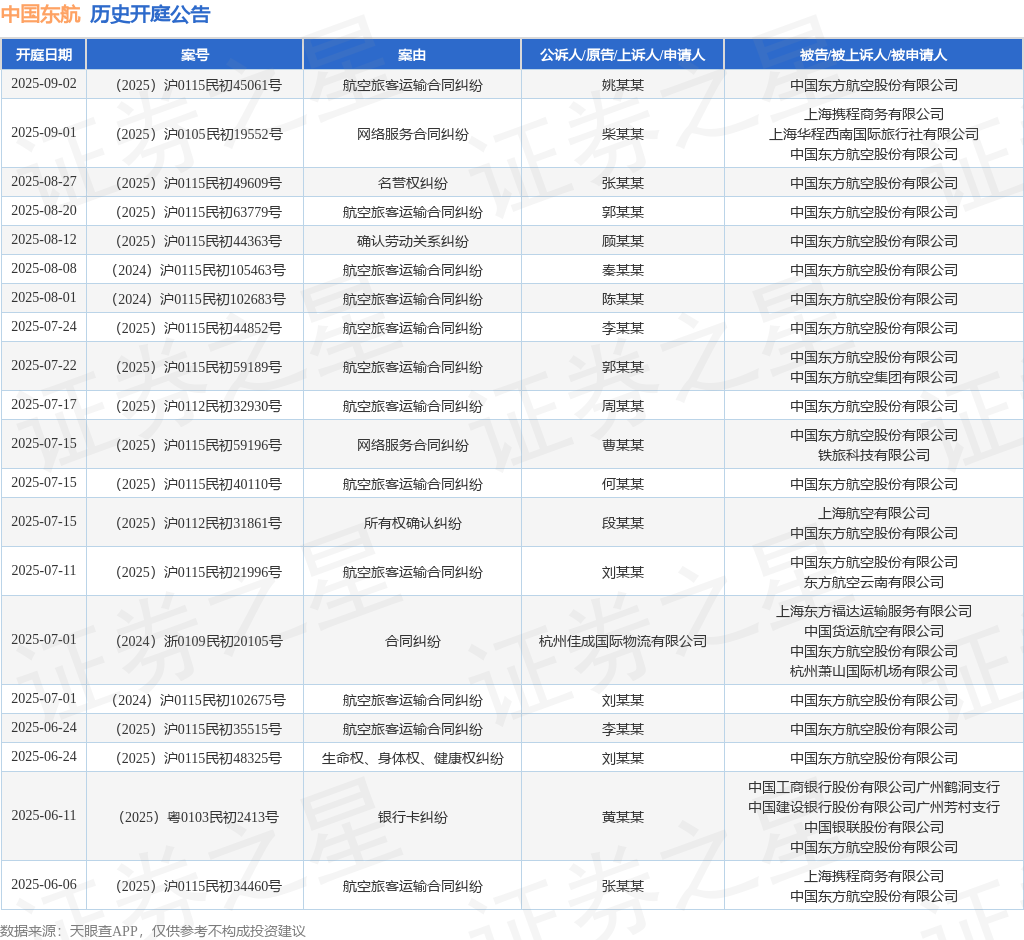Select the 开庭日期 column header
Screen dimensions: 1024x940
click(44, 55)
